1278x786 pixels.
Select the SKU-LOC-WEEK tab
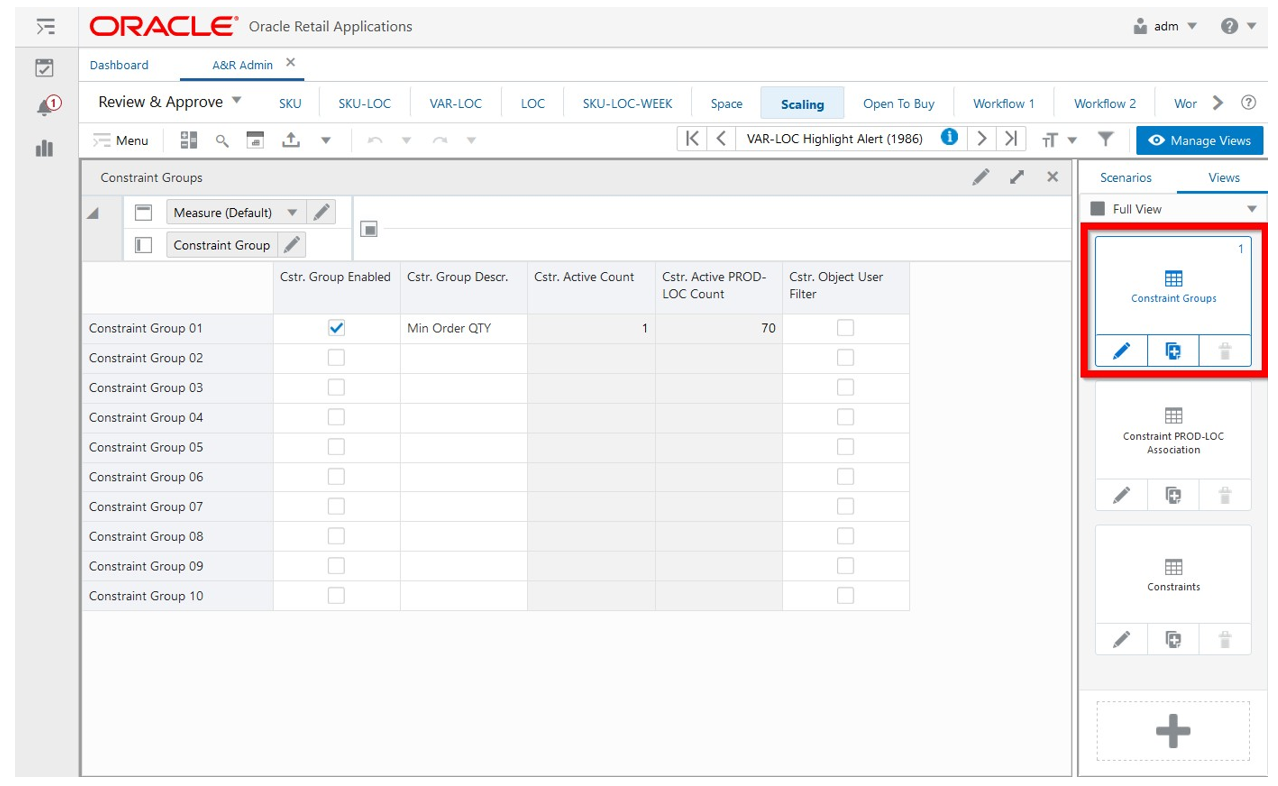coord(628,103)
